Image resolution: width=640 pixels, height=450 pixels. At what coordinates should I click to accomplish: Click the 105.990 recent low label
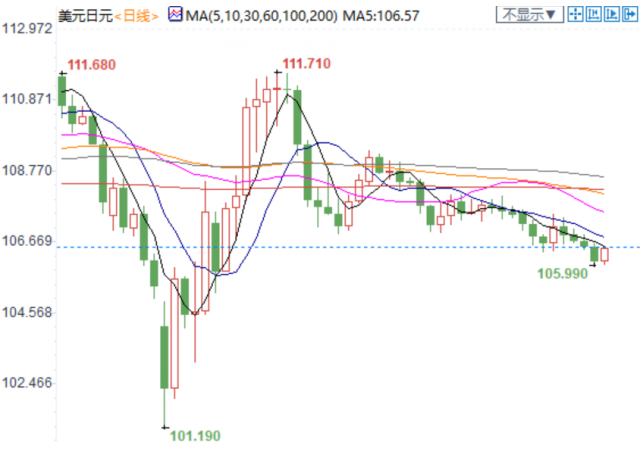click(x=562, y=274)
